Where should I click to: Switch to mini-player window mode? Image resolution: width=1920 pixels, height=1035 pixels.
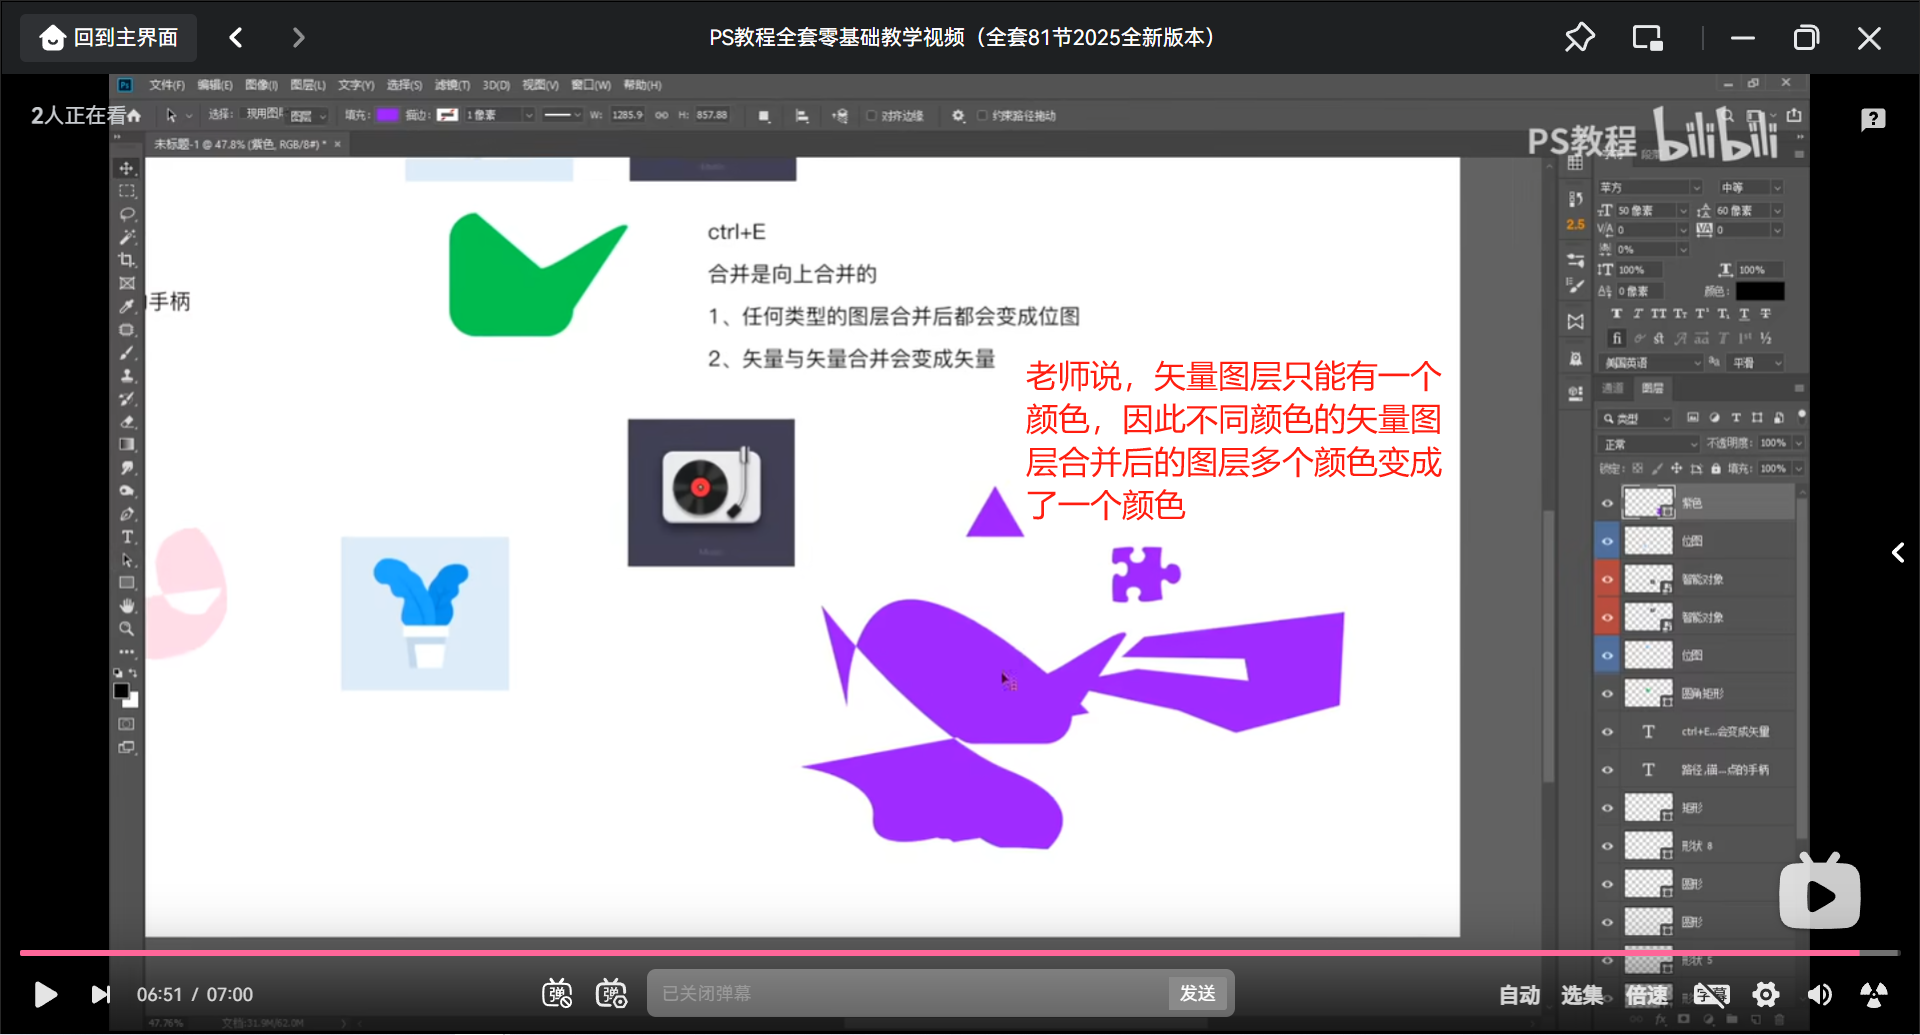pyautogui.click(x=1648, y=38)
